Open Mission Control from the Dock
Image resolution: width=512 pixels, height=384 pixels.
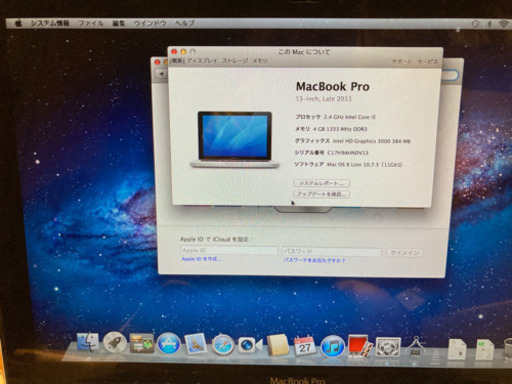(142, 343)
